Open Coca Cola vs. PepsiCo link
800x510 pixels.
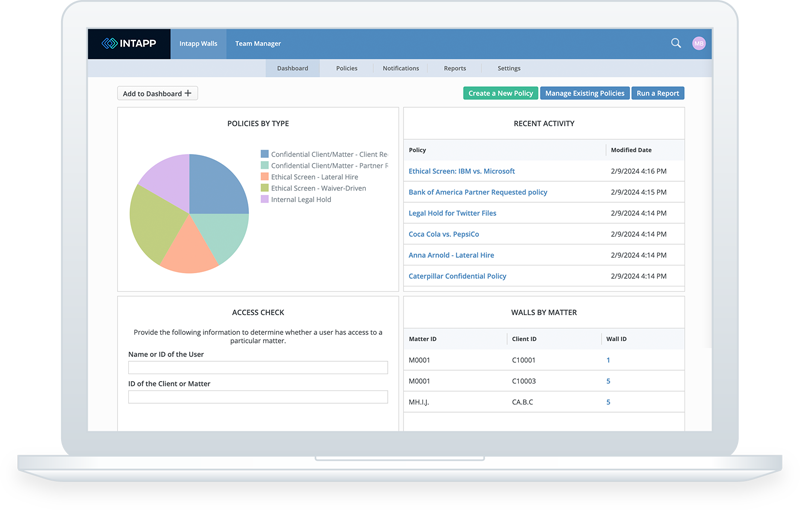coord(443,234)
